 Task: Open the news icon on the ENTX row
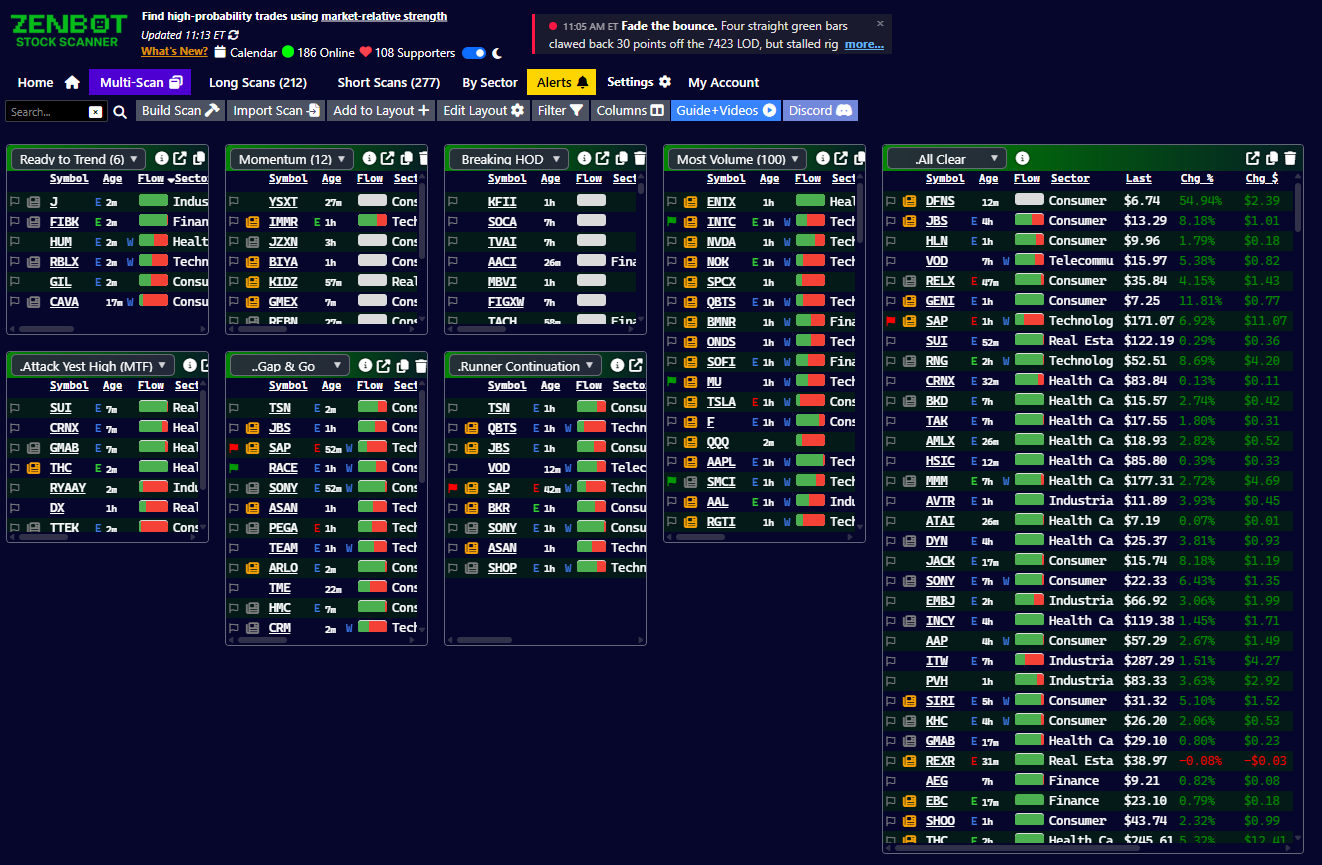[691, 202]
